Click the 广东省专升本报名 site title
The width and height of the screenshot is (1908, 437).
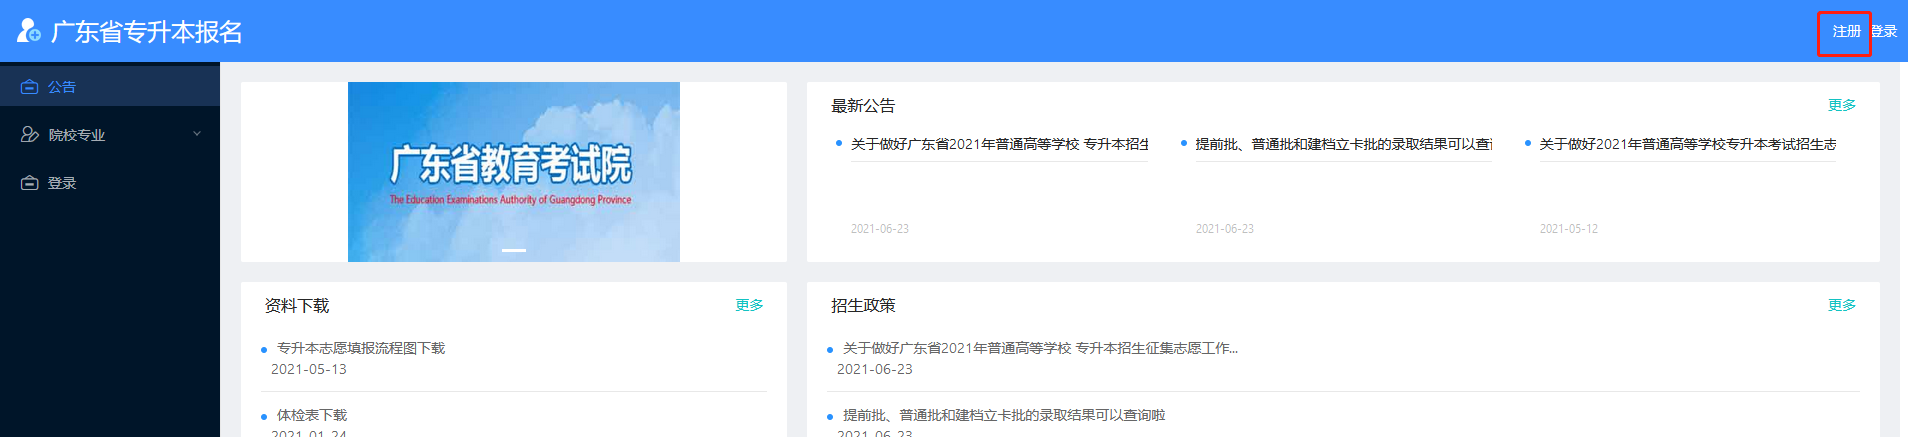[147, 32]
